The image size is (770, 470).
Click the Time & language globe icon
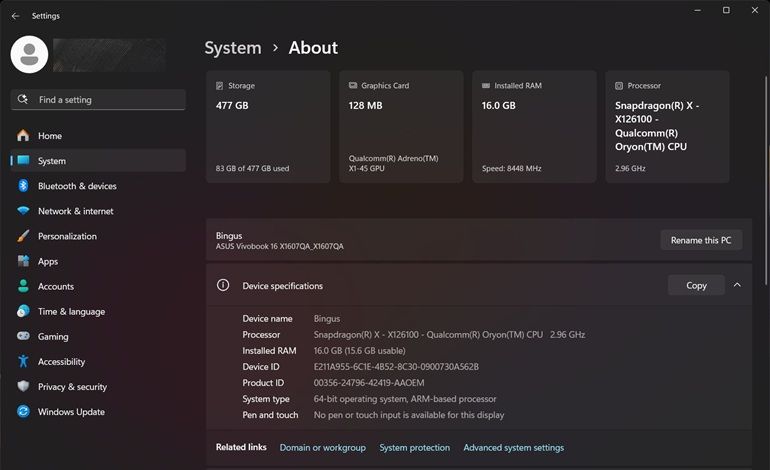[23, 311]
